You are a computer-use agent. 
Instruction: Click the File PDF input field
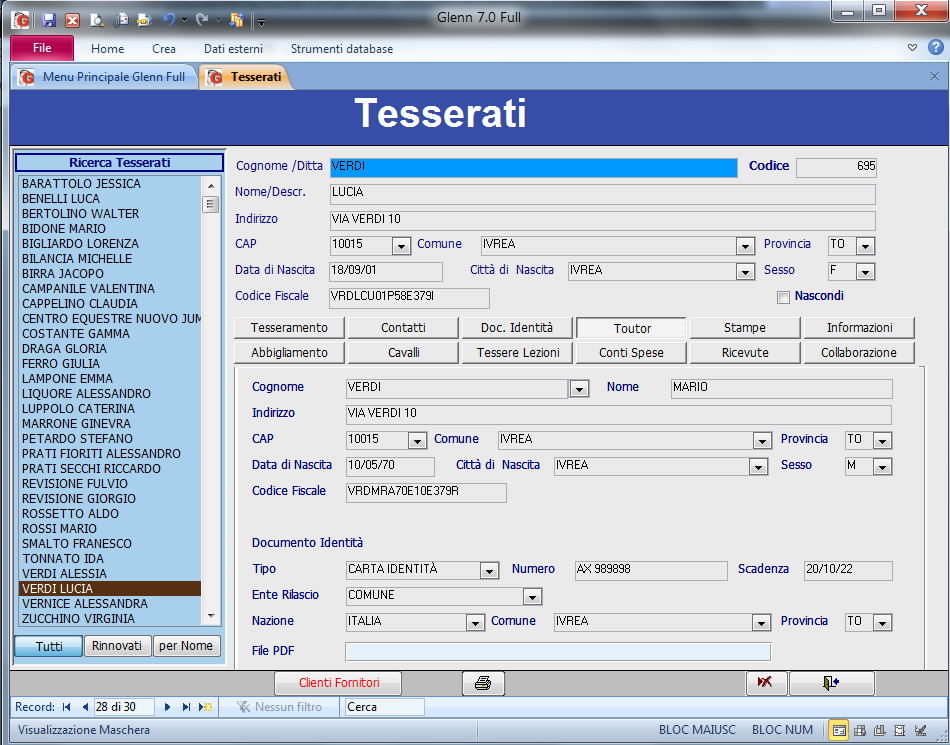coord(558,652)
